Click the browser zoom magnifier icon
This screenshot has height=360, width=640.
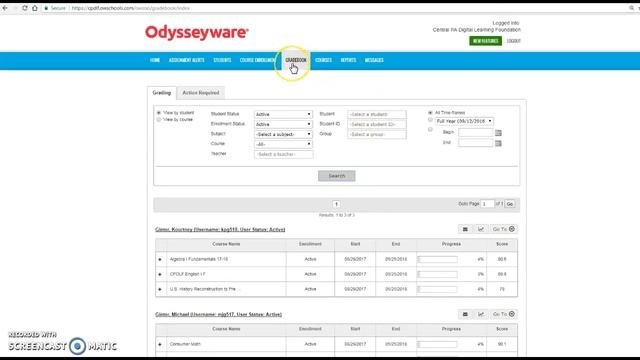tap(631, 8)
